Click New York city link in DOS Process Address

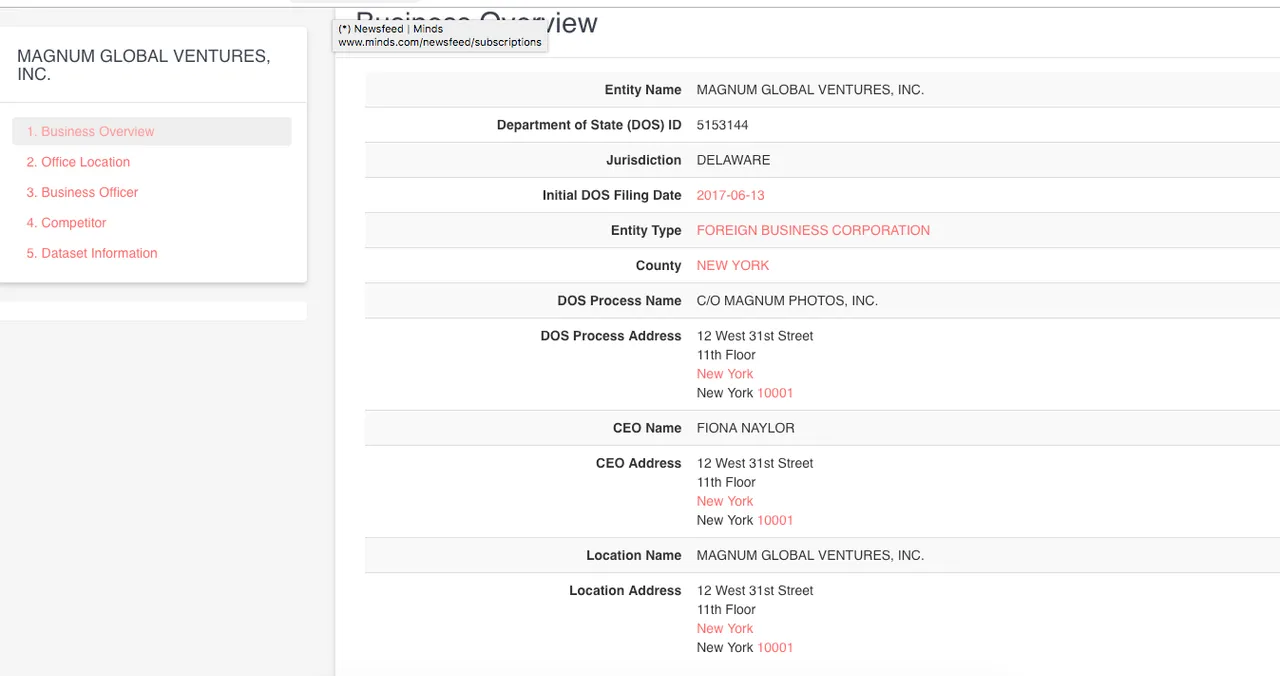[x=725, y=374]
